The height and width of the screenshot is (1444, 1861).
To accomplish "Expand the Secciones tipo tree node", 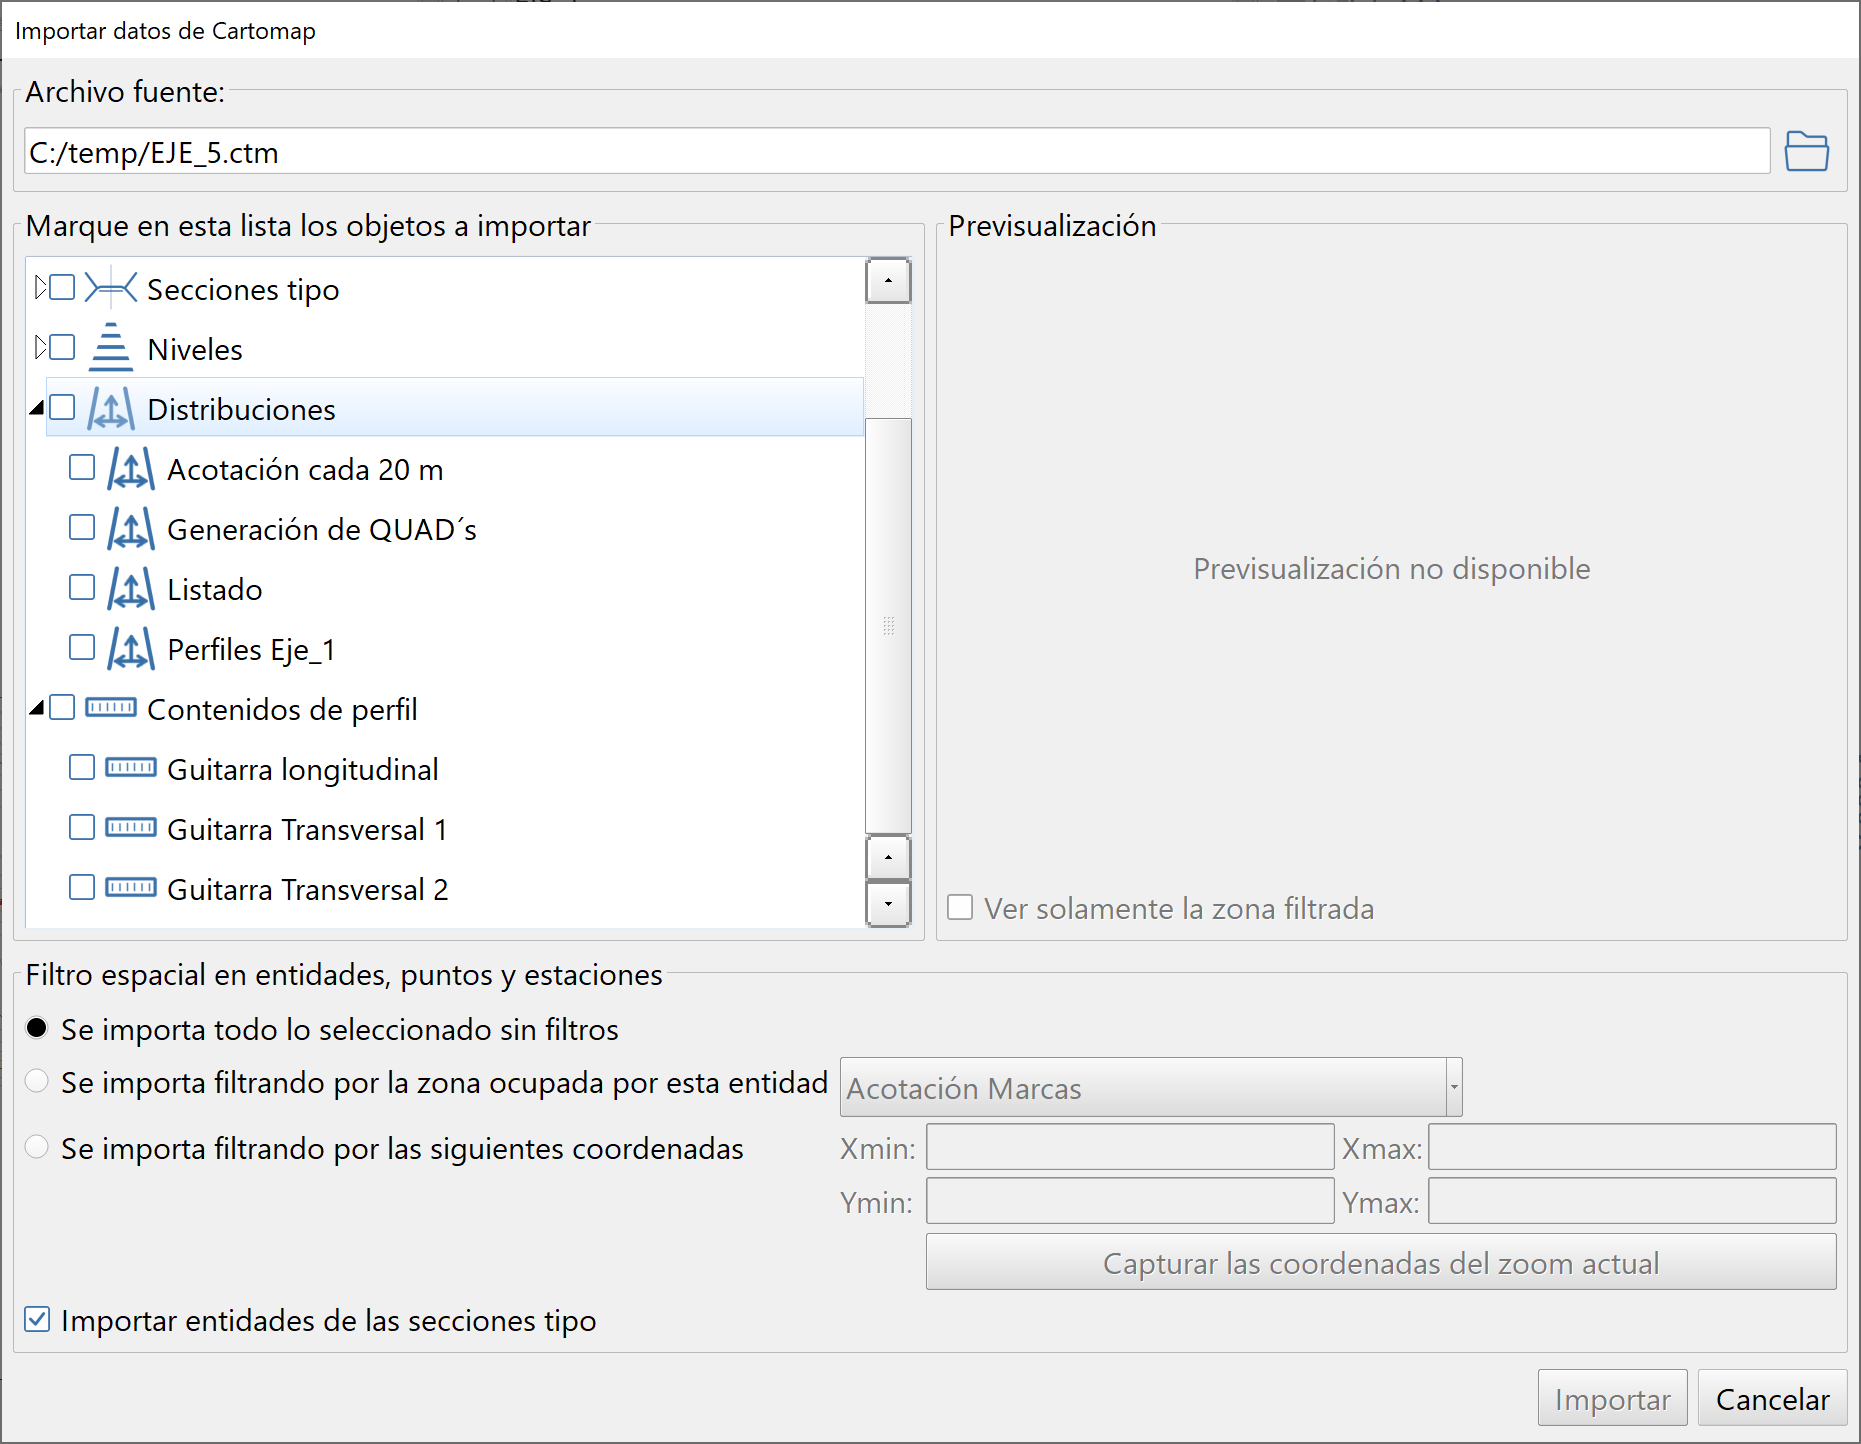I will (x=40, y=288).
